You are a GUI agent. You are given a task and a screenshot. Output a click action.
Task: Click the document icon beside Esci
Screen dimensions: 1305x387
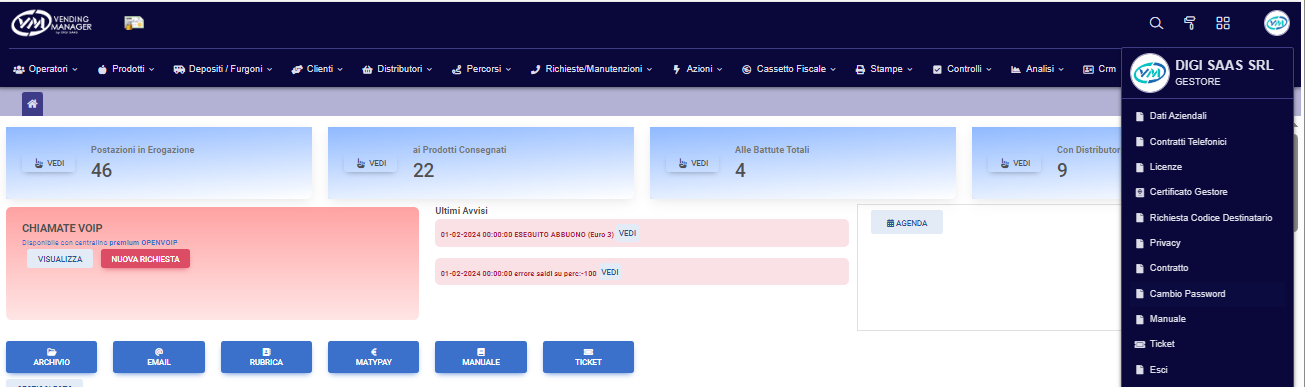1139,369
